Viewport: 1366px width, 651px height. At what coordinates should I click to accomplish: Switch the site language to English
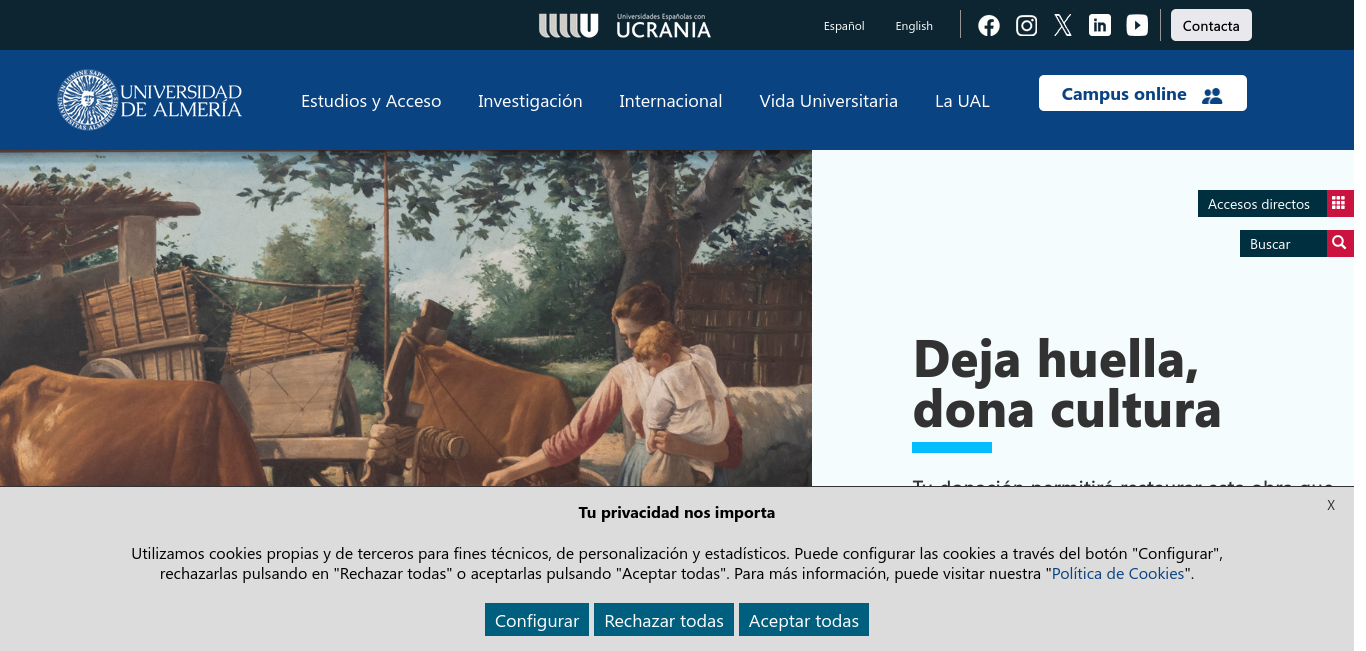(914, 26)
